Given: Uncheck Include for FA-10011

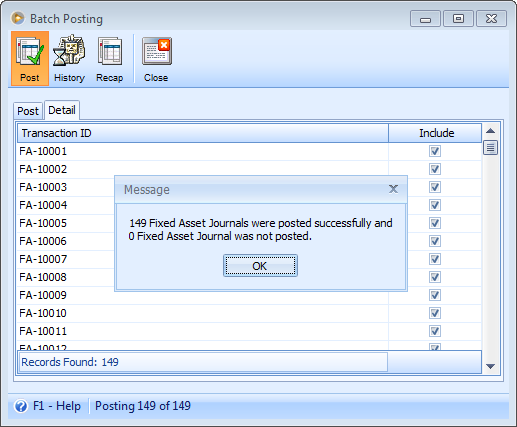Looking at the screenshot, I should coord(435,331).
